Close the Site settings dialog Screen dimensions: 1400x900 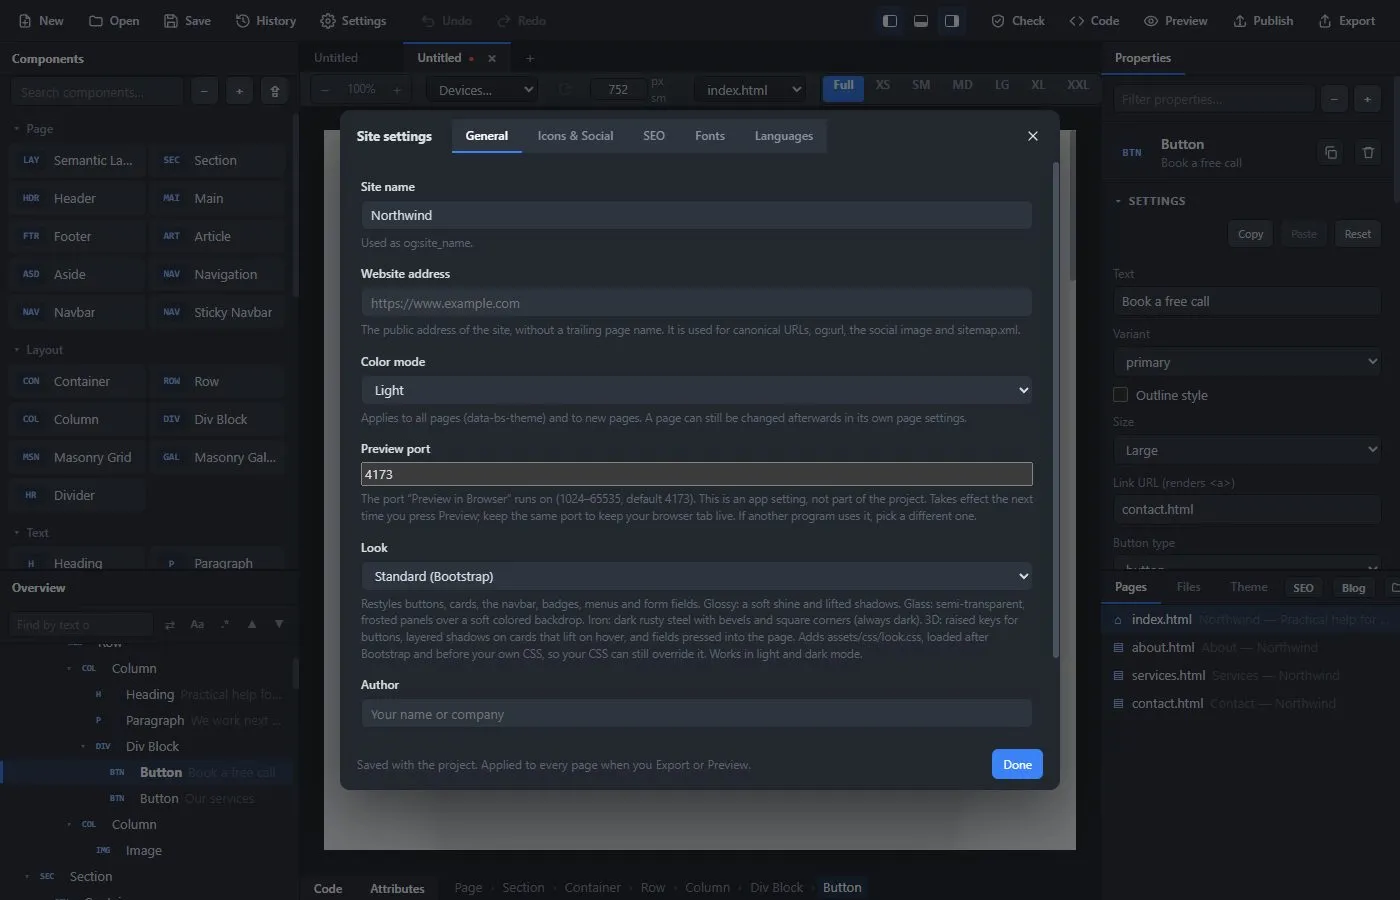1033,136
